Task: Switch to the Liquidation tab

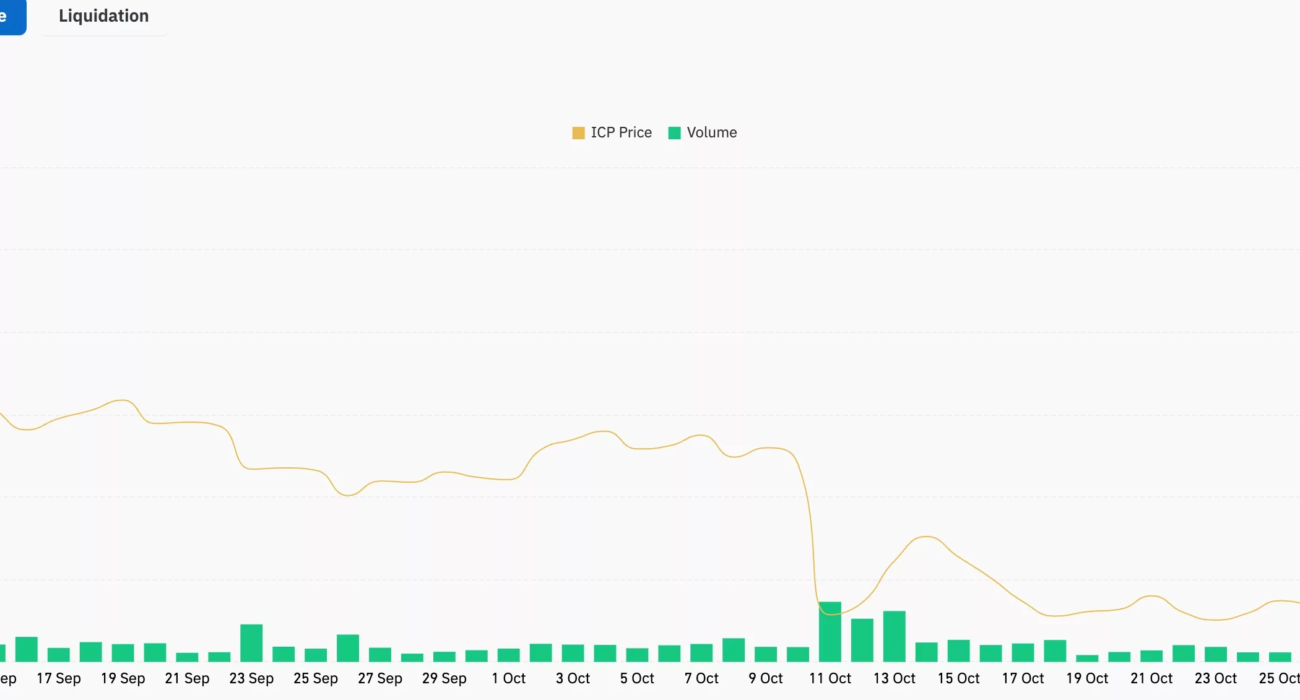Action: click(x=104, y=16)
